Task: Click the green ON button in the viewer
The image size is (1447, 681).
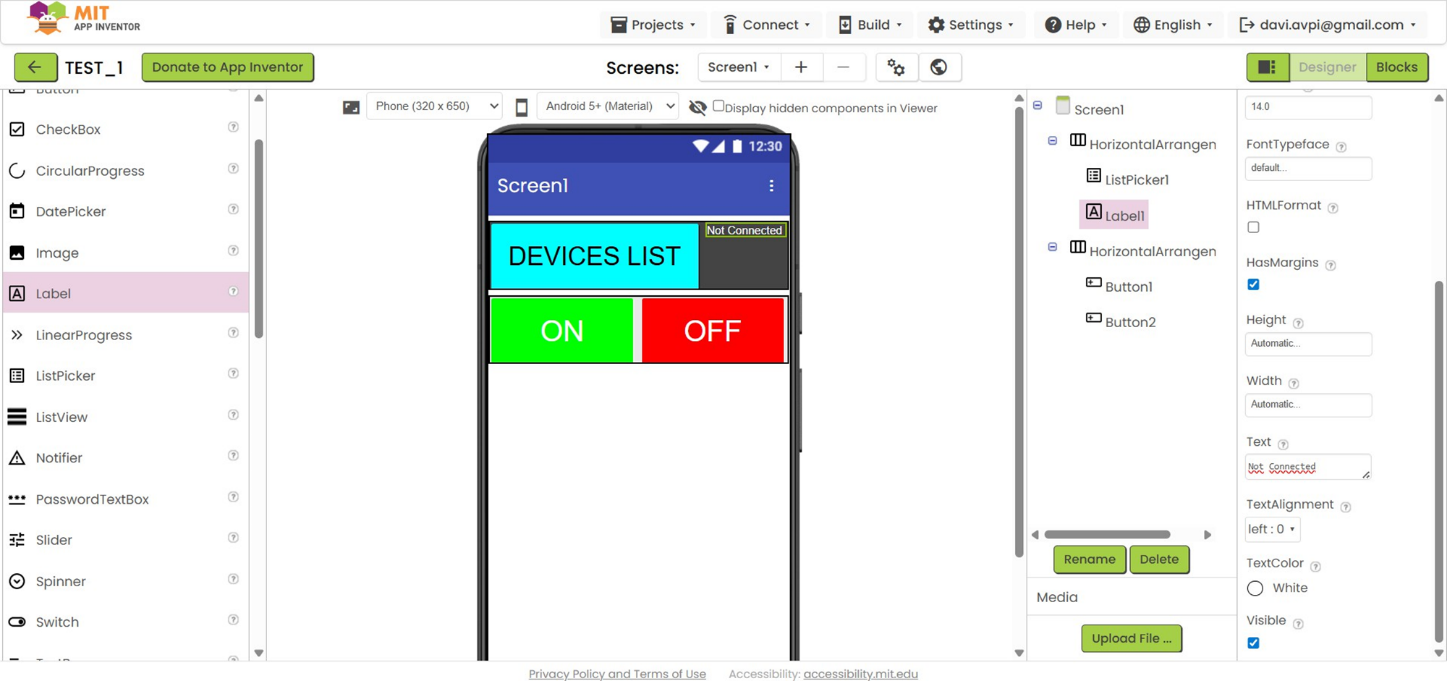Action: 562,330
